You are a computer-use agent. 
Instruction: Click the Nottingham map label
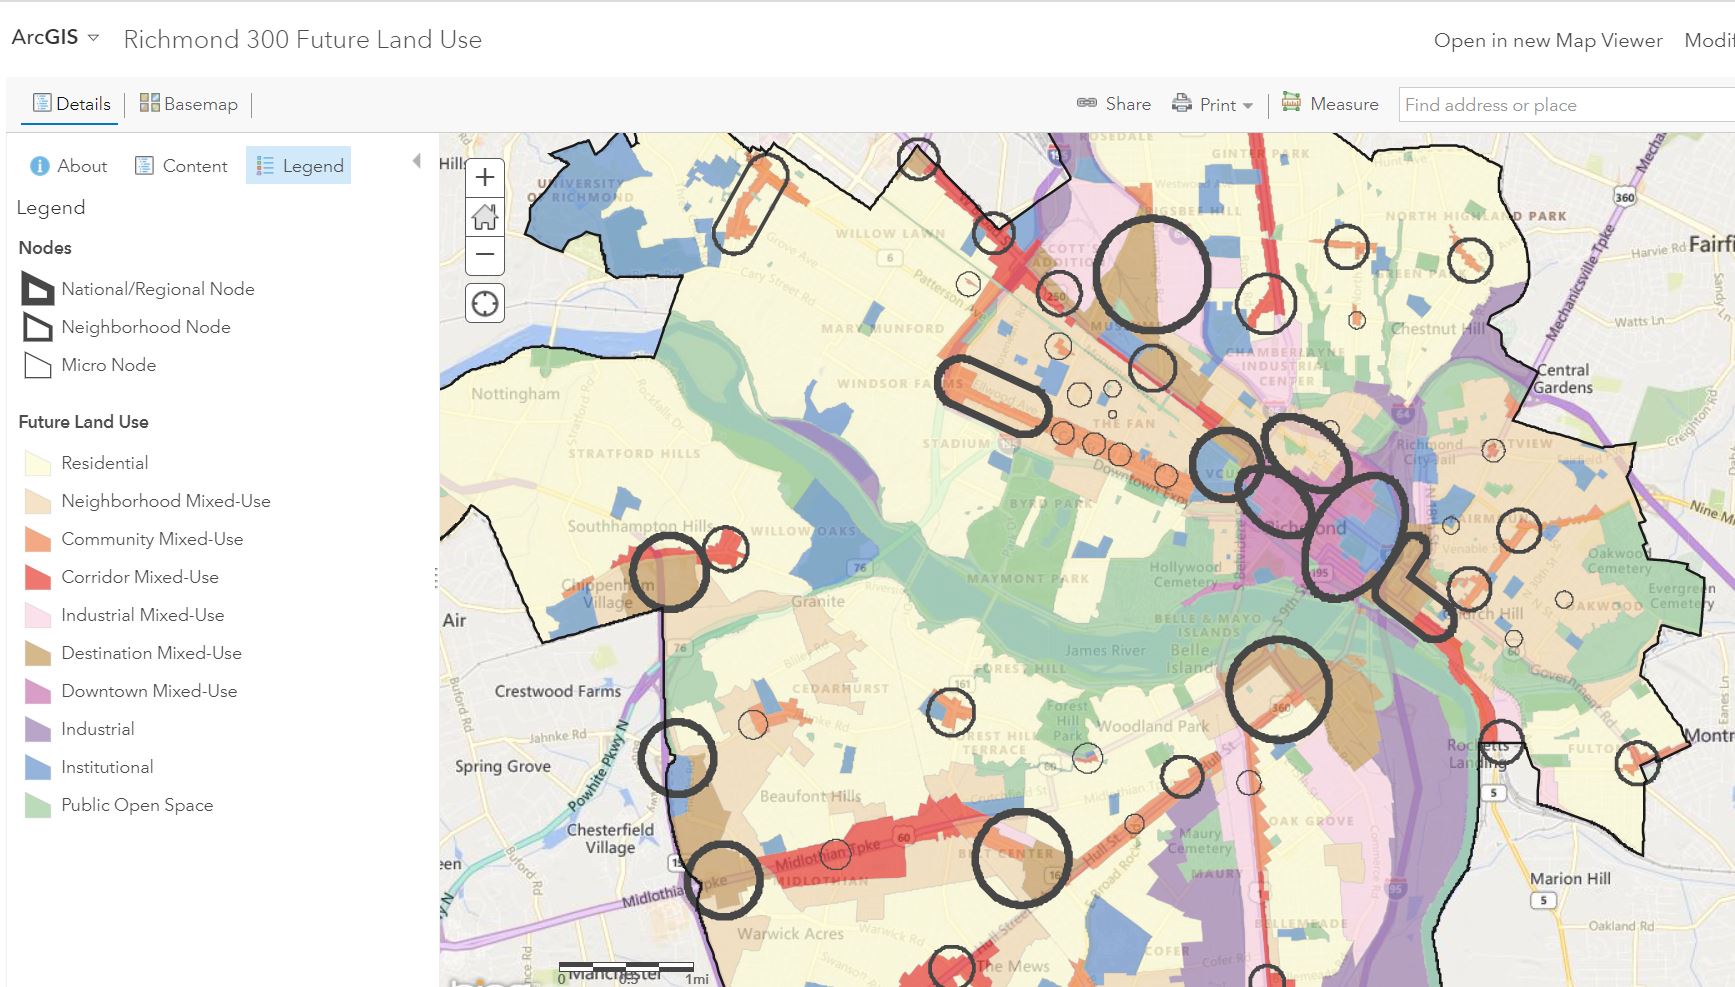[515, 394]
